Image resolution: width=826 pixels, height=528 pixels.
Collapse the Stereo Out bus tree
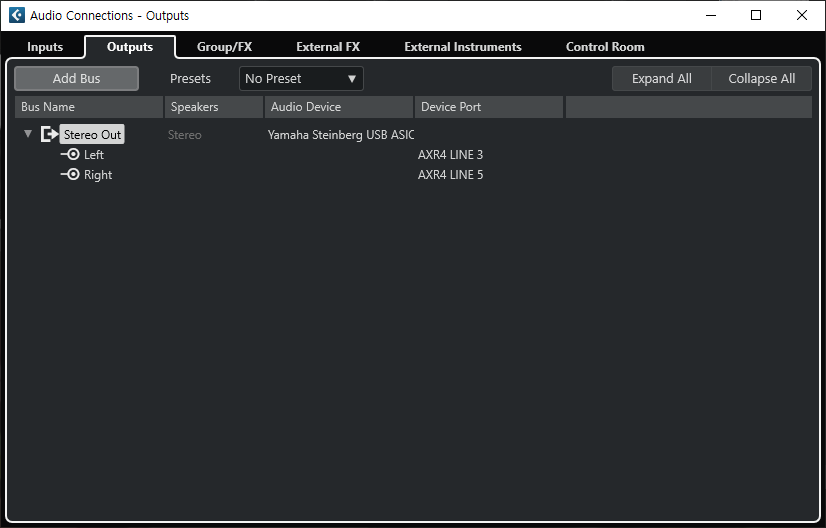28,134
